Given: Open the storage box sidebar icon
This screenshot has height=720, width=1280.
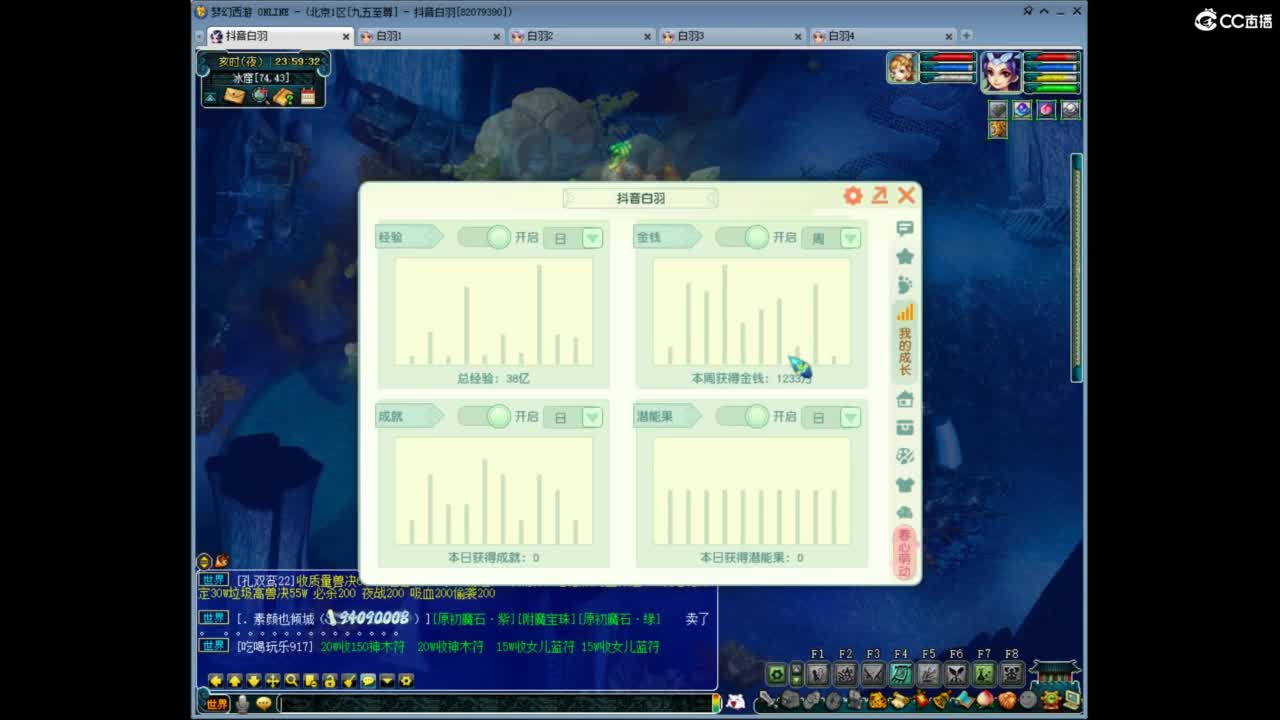Looking at the screenshot, I should pyautogui.click(x=905, y=428).
